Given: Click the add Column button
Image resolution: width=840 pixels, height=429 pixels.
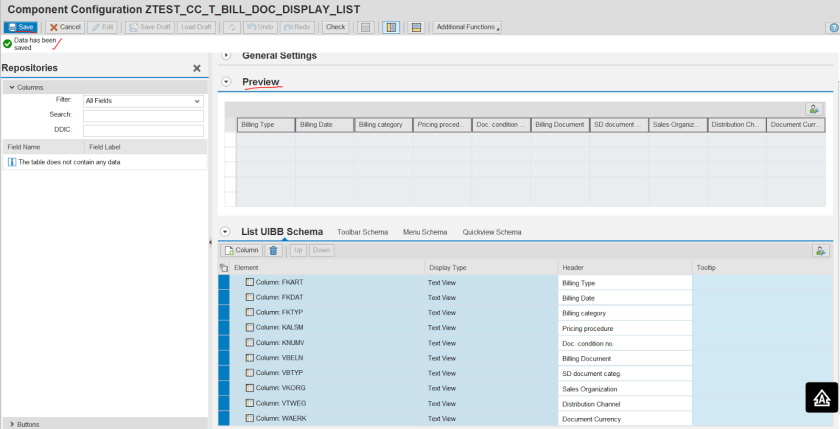Looking at the screenshot, I should pyautogui.click(x=241, y=250).
